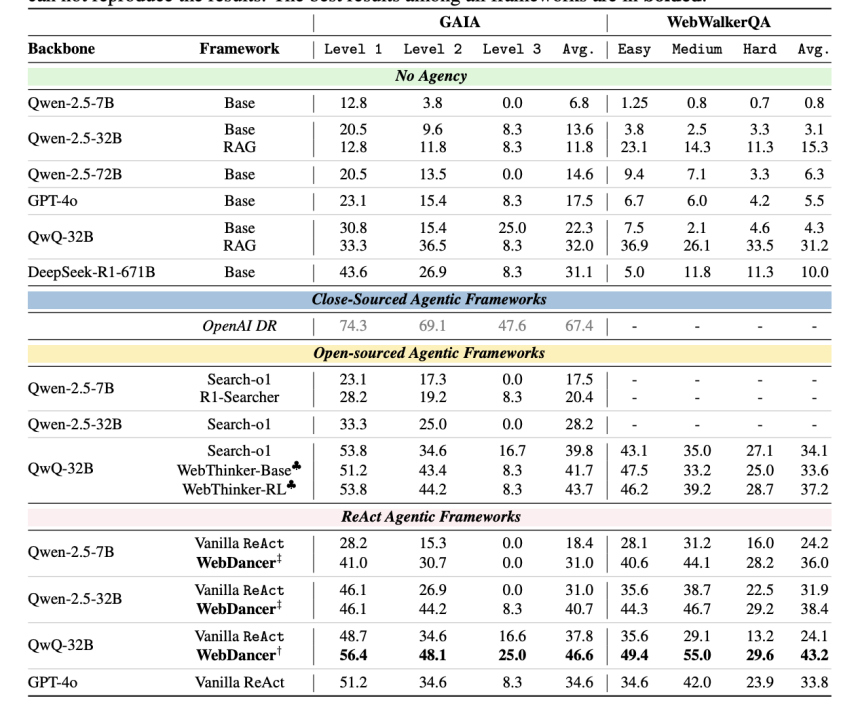858x720 pixels.
Task: Select the Easy column header
Action: pyautogui.click(x=634, y=50)
